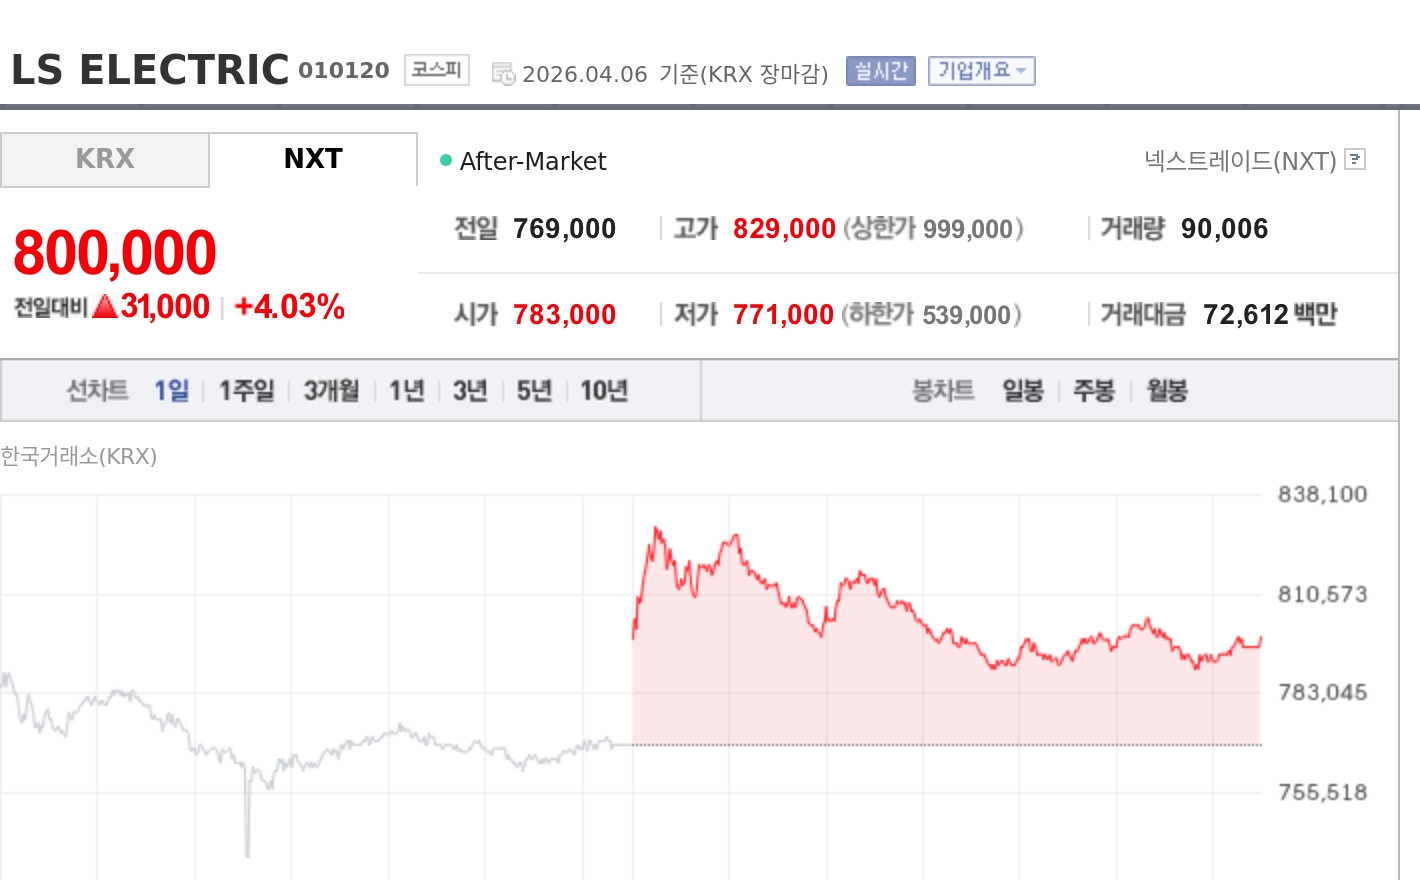Viewport: 1420px width, 880px height.
Task: Switch to the KRX tab
Action: tap(103, 158)
